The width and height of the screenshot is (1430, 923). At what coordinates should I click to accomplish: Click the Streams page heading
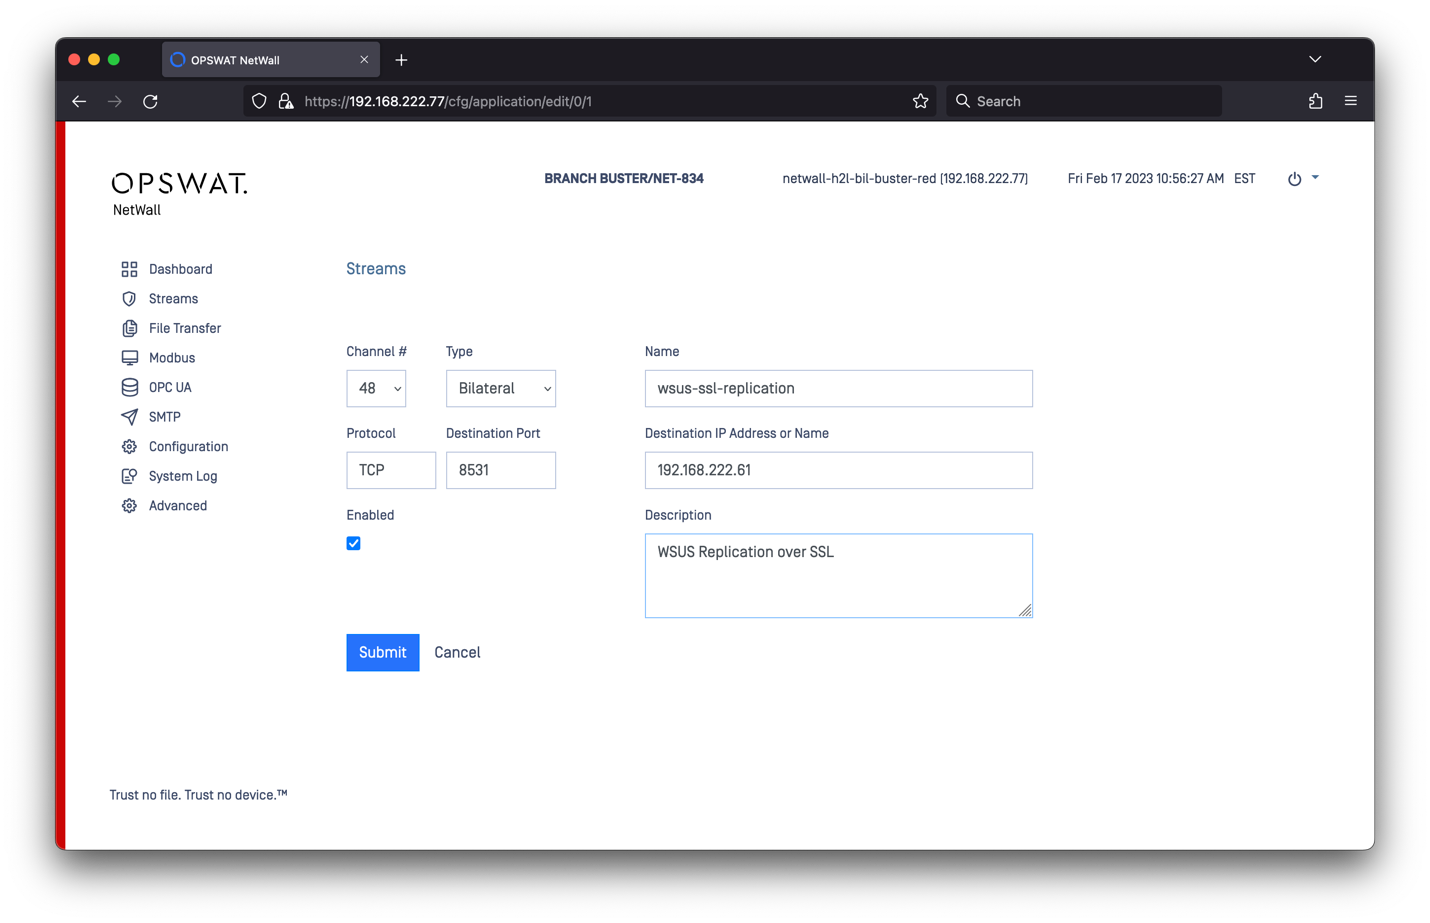point(376,269)
